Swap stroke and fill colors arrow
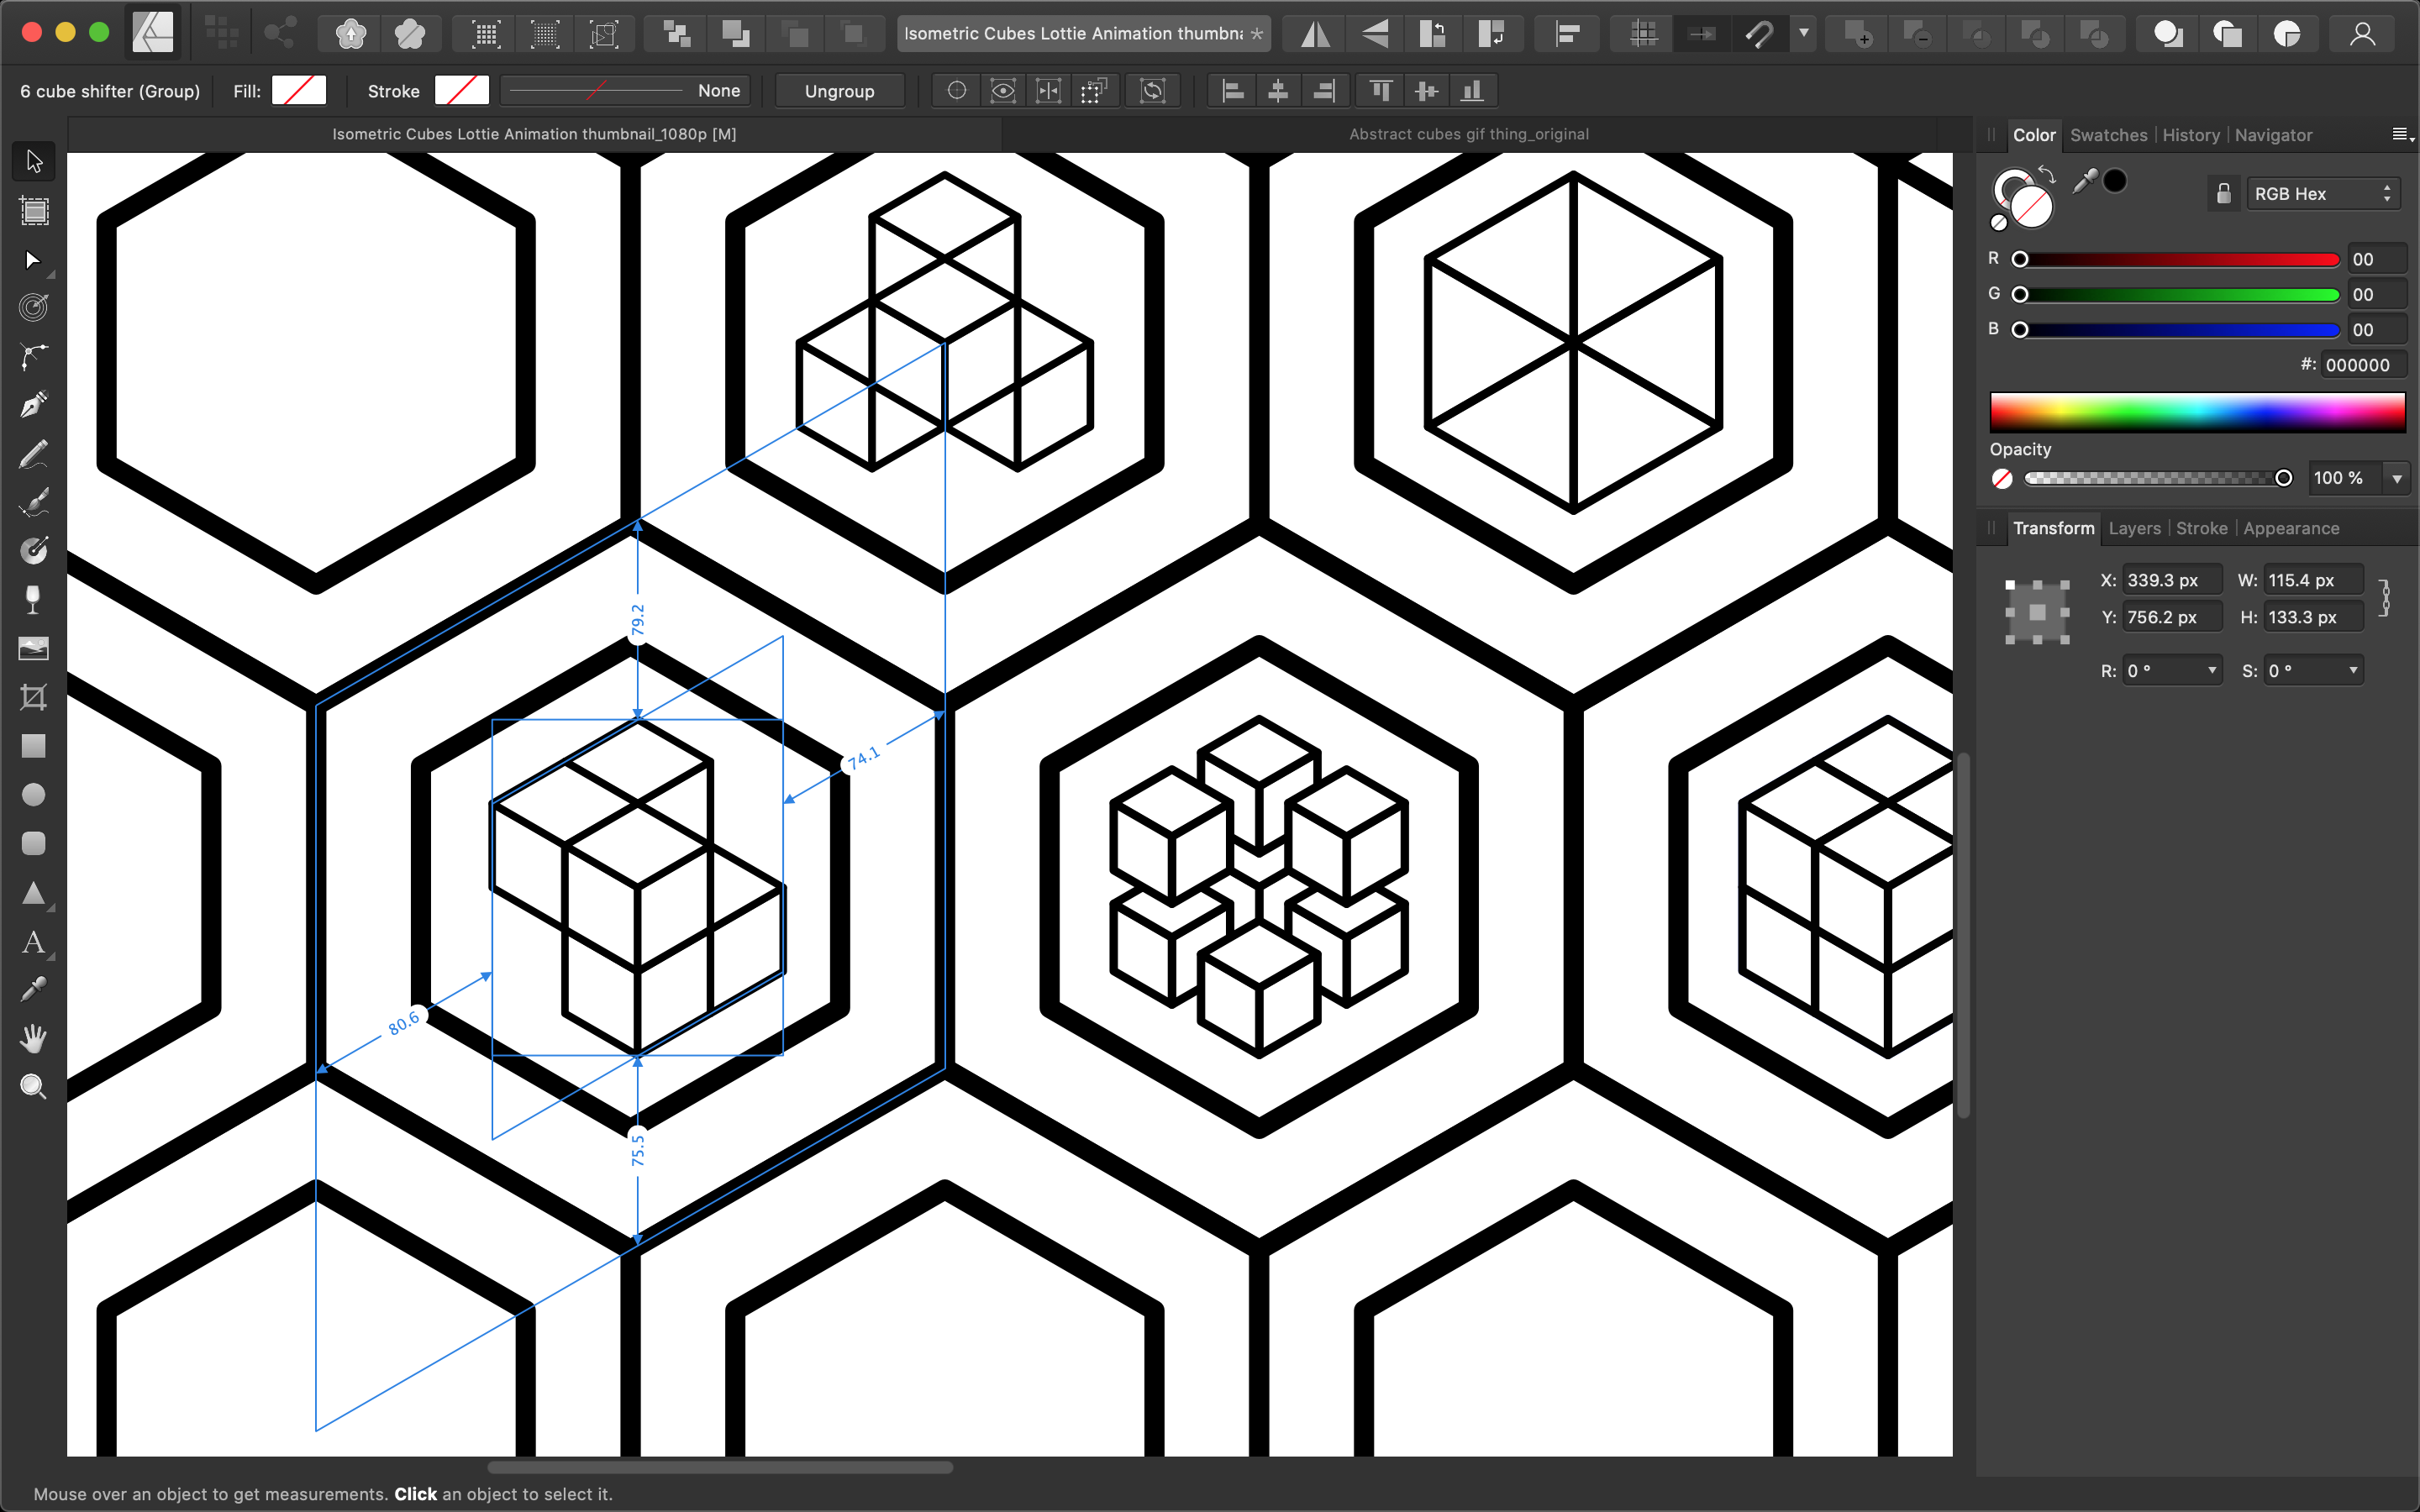This screenshot has width=2420, height=1512. 2046,174
